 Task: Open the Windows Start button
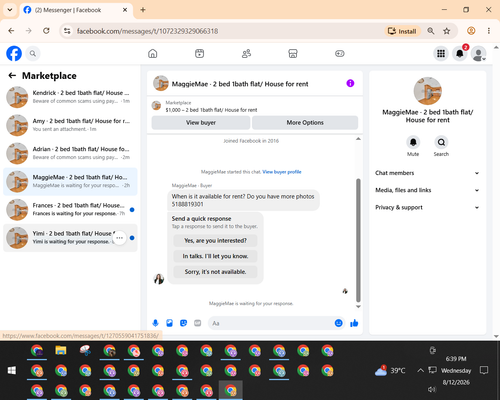click(x=12, y=370)
